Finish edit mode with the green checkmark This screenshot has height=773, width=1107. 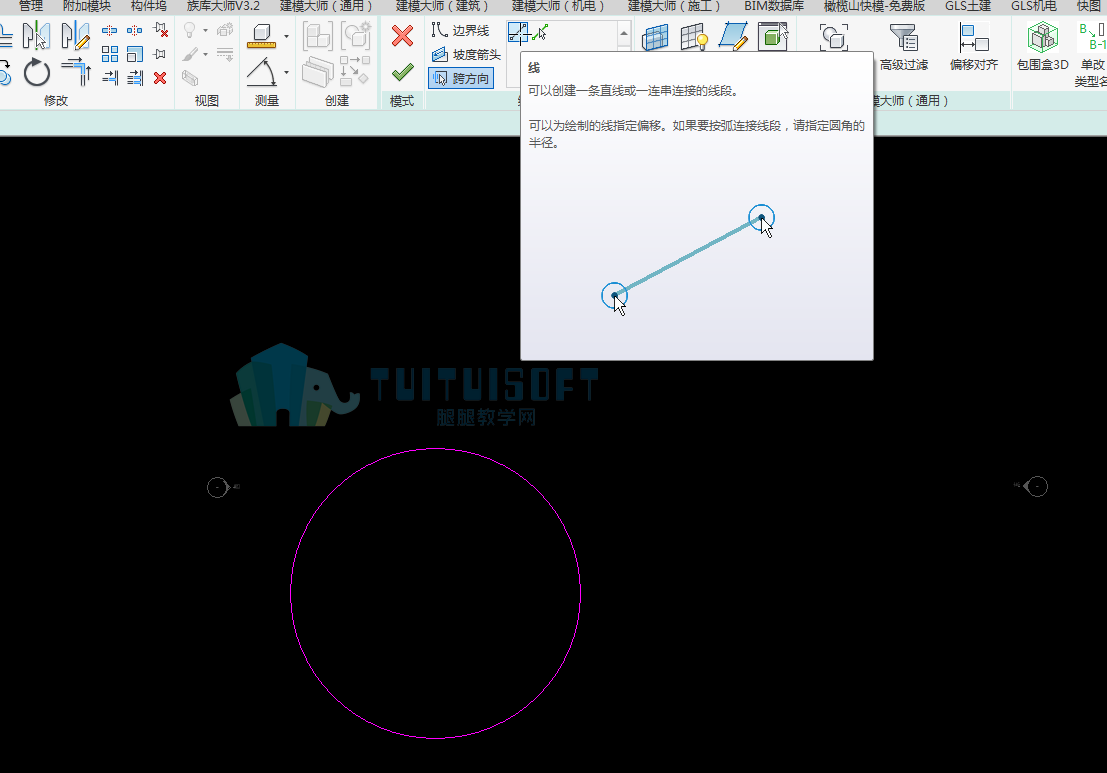(x=402, y=73)
